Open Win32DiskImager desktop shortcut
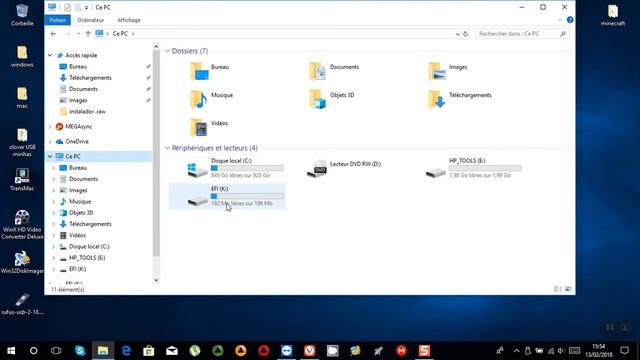The image size is (640, 360). pyautogui.click(x=22, y=262)
